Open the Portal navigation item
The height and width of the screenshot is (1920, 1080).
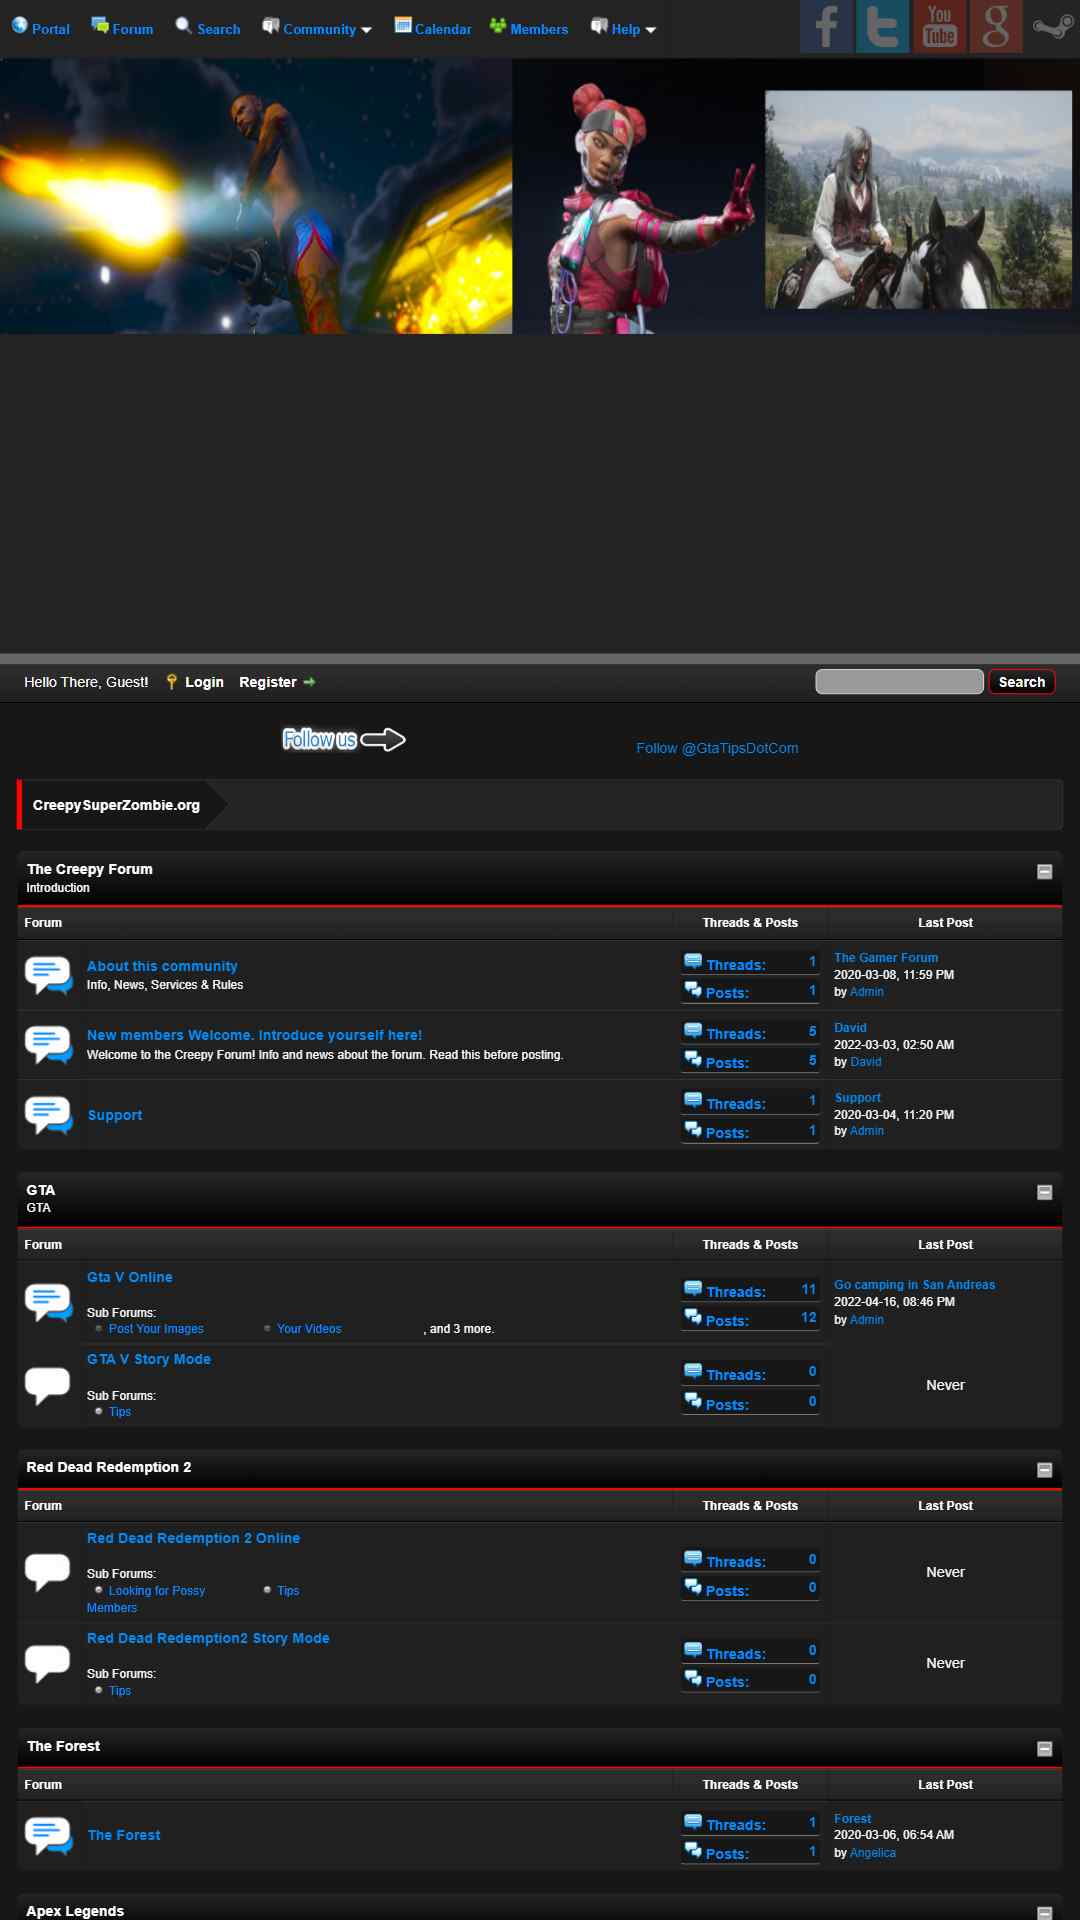click(51, 29)
